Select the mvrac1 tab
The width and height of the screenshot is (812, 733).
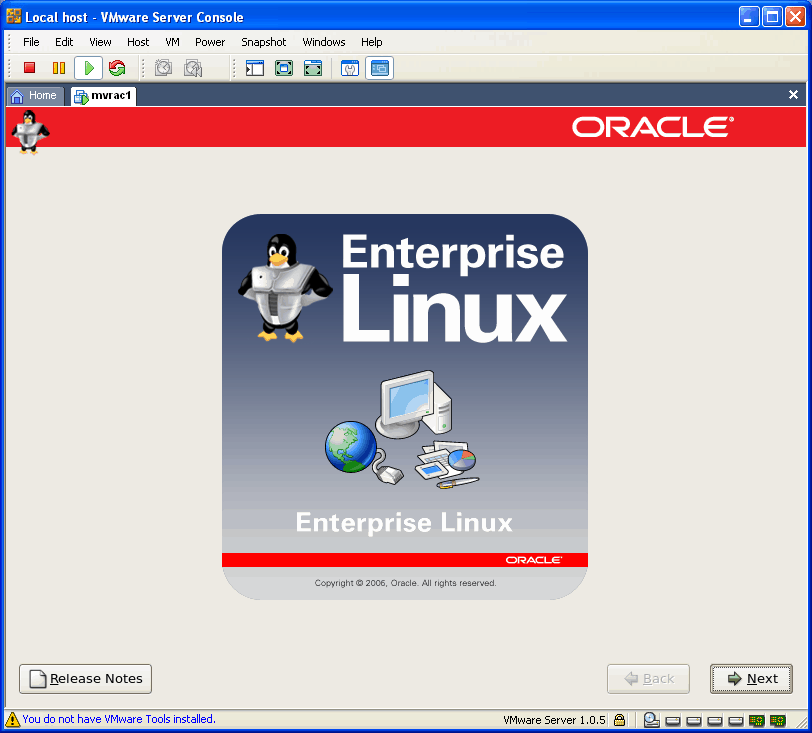coord(103,96)
